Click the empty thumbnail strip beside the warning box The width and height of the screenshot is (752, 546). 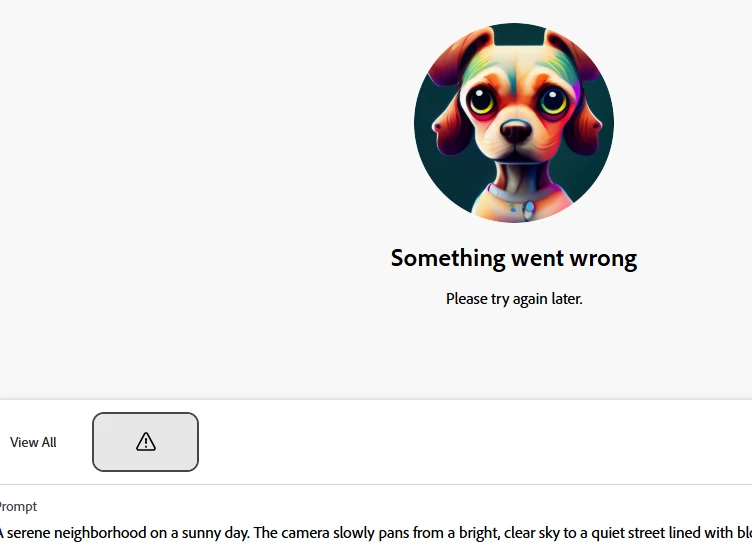pos(475,442)
